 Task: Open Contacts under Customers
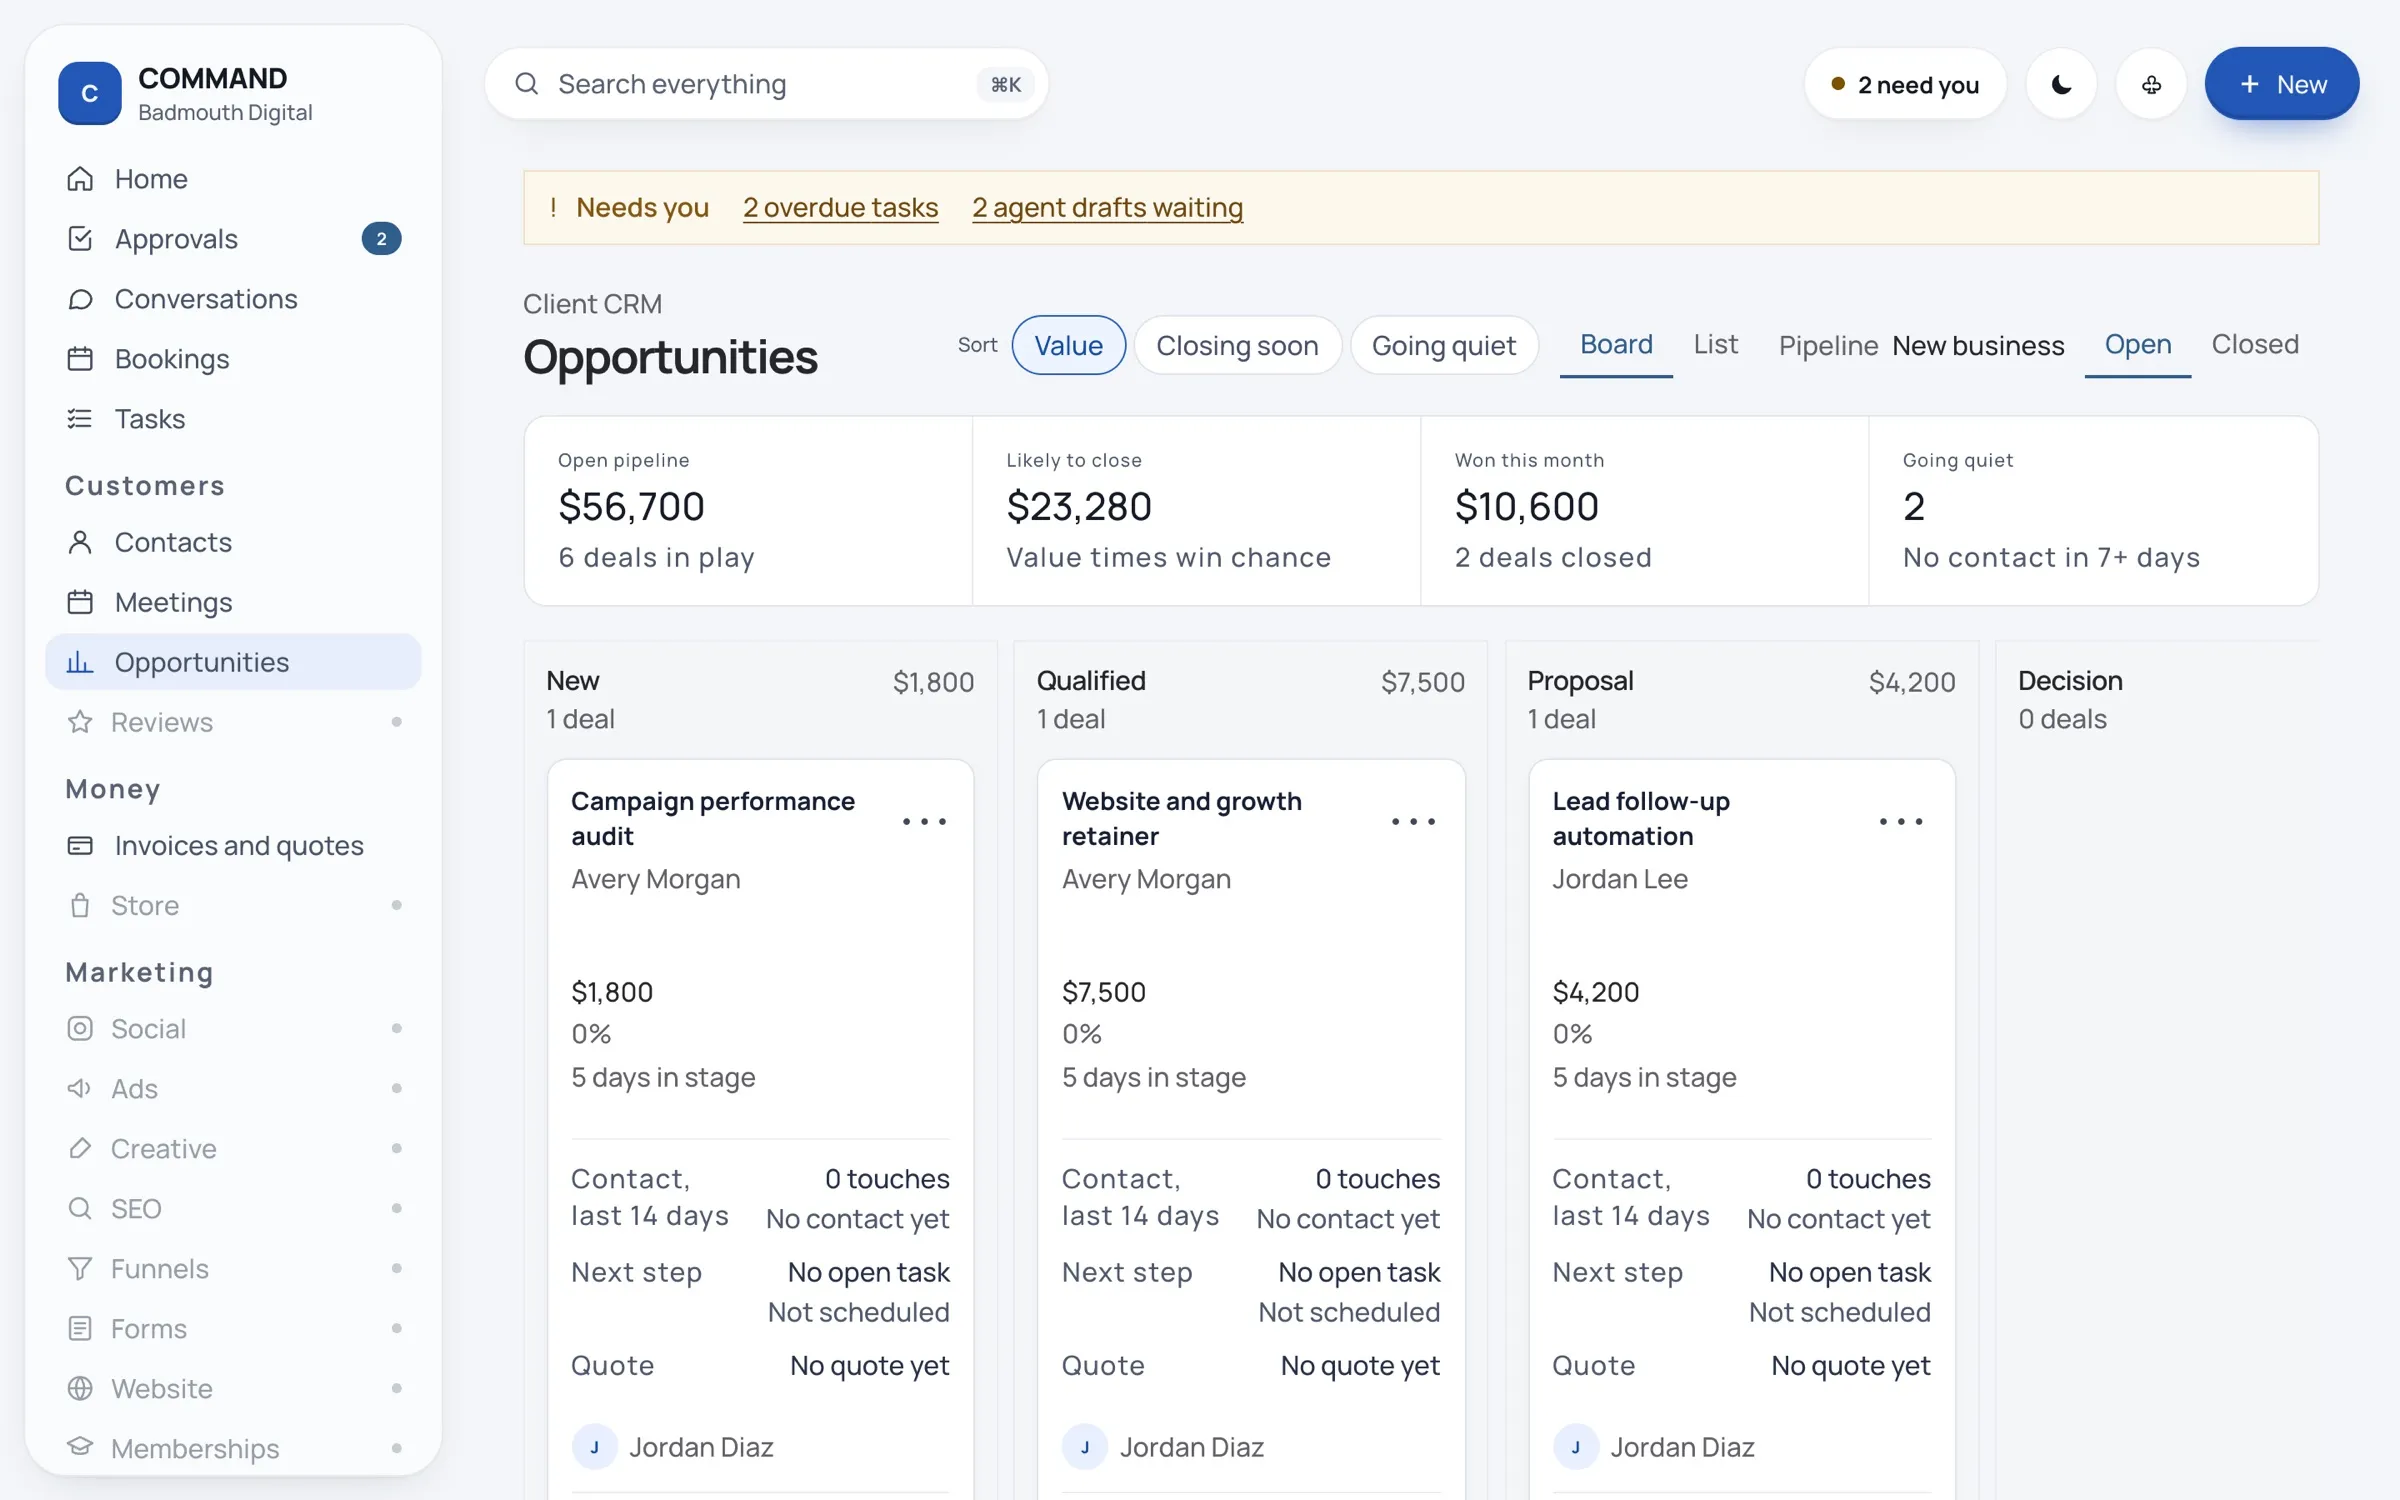(233, 542)
